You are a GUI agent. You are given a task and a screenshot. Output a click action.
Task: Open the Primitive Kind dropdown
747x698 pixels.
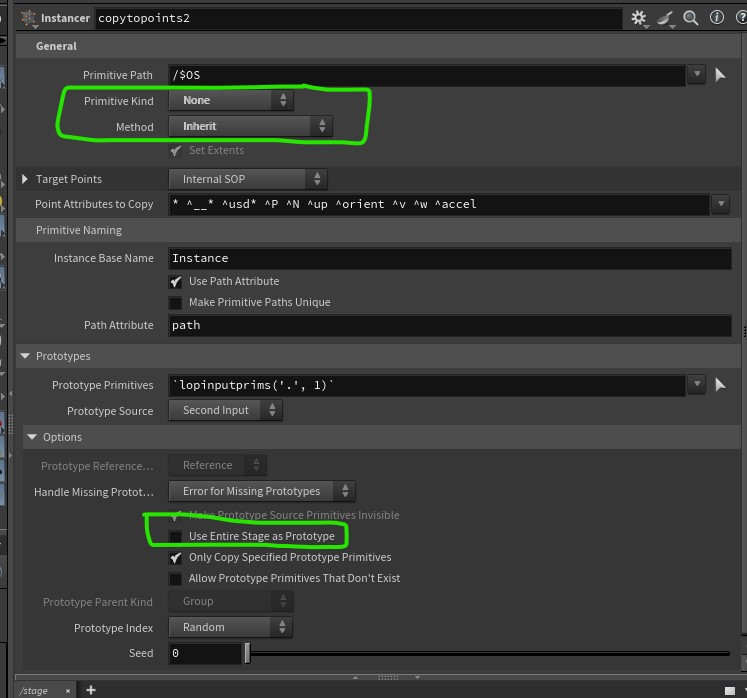tap(231, 101)
